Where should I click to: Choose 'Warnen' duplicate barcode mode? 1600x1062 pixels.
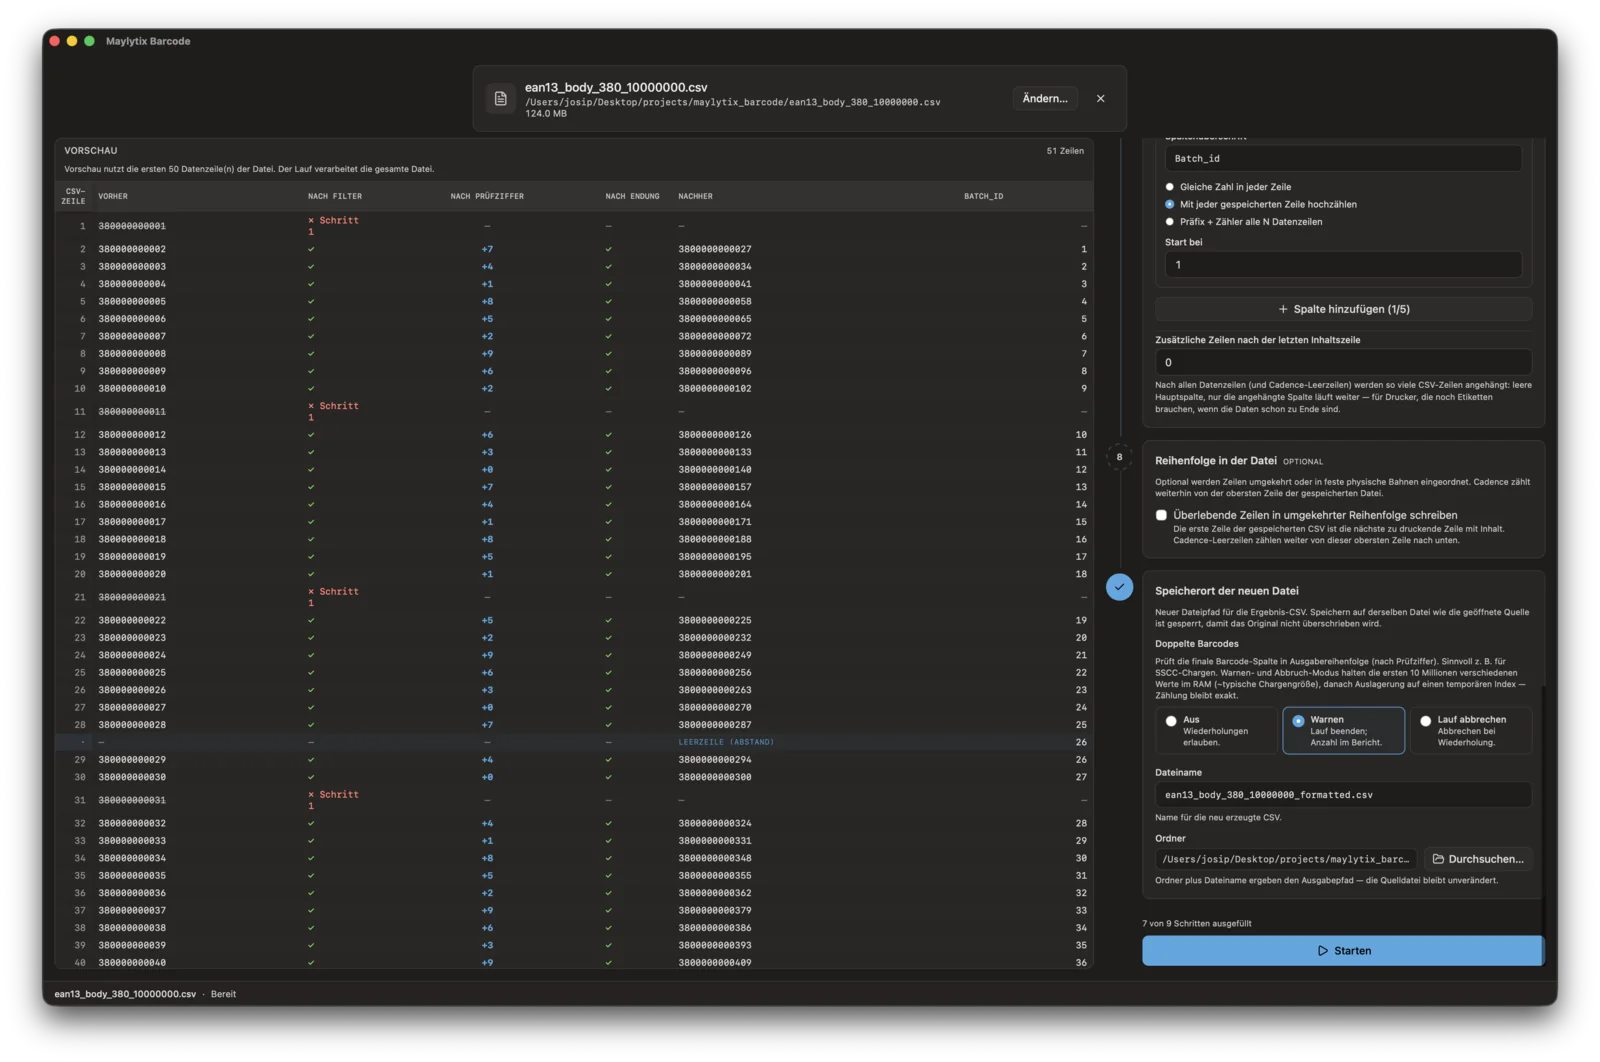pos(1343,731)
